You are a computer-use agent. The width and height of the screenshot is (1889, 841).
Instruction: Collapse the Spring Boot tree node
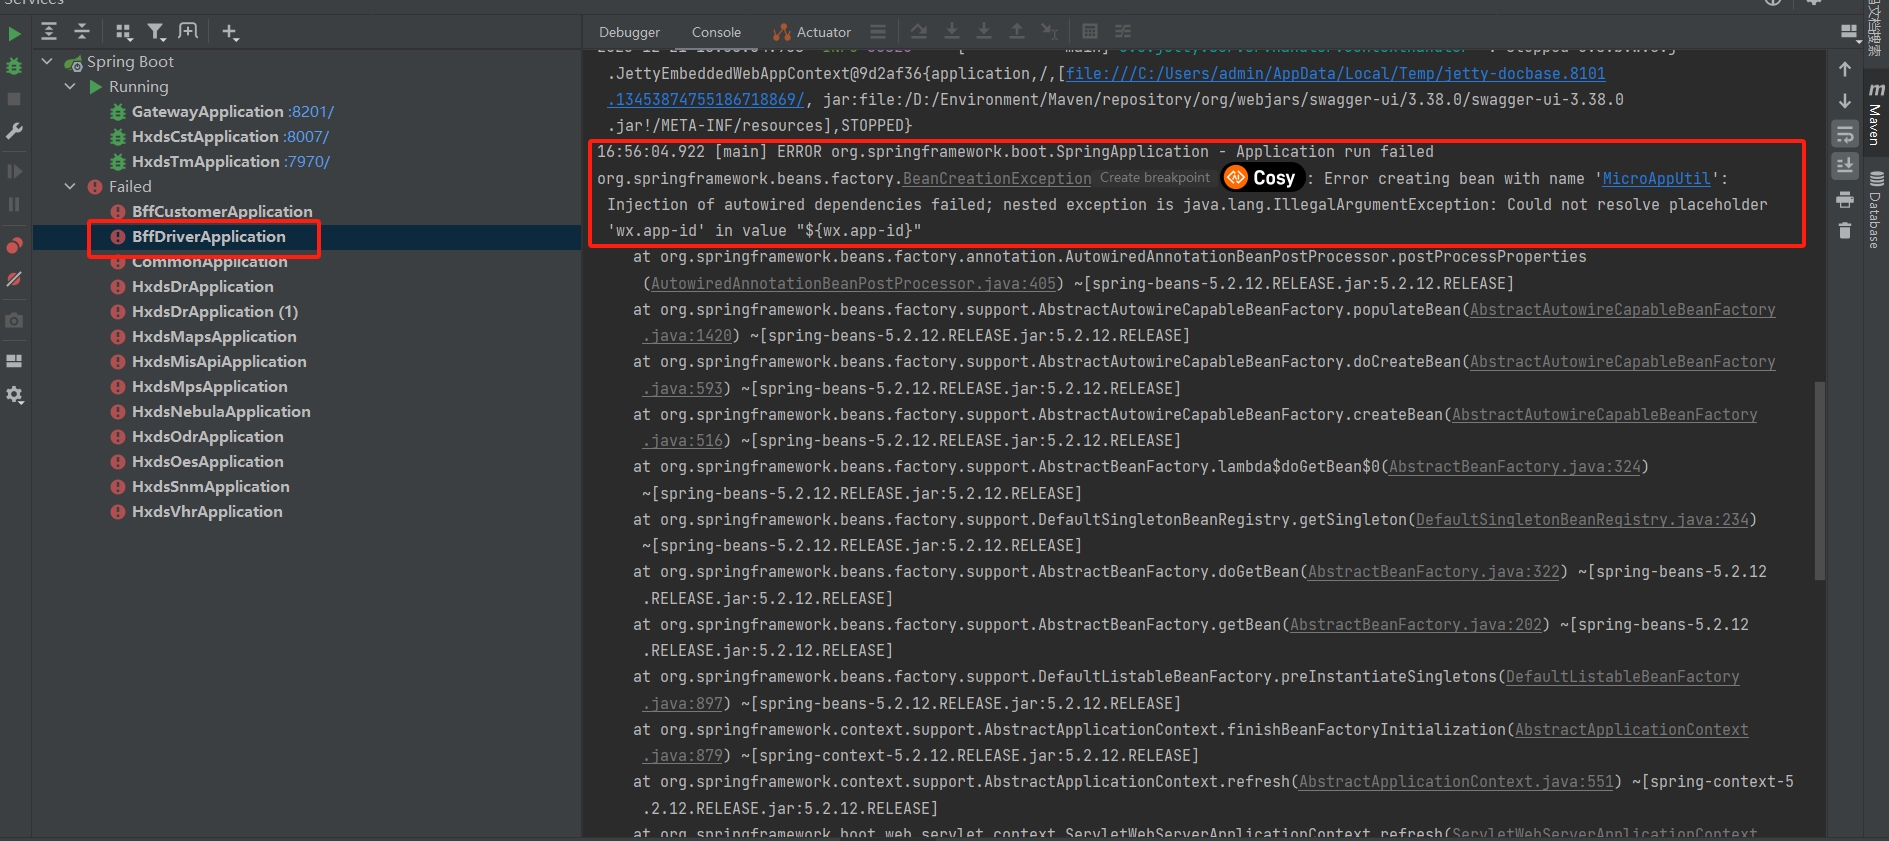[47, 61]
